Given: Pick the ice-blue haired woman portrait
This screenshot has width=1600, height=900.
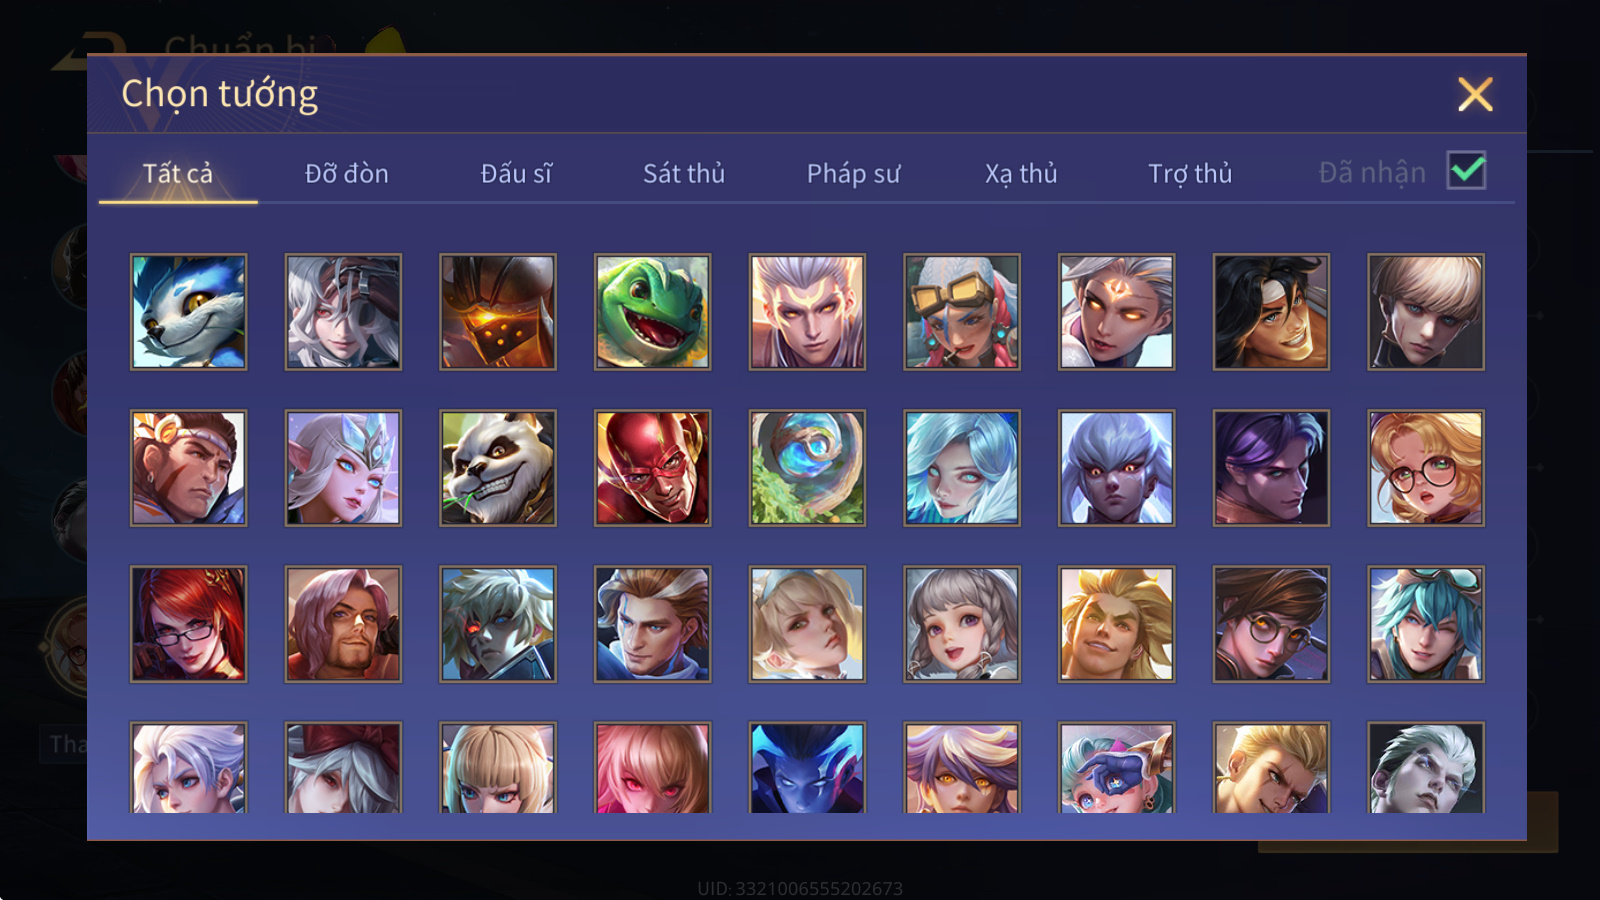Looking at the screenshot, I should pos(962,468).
